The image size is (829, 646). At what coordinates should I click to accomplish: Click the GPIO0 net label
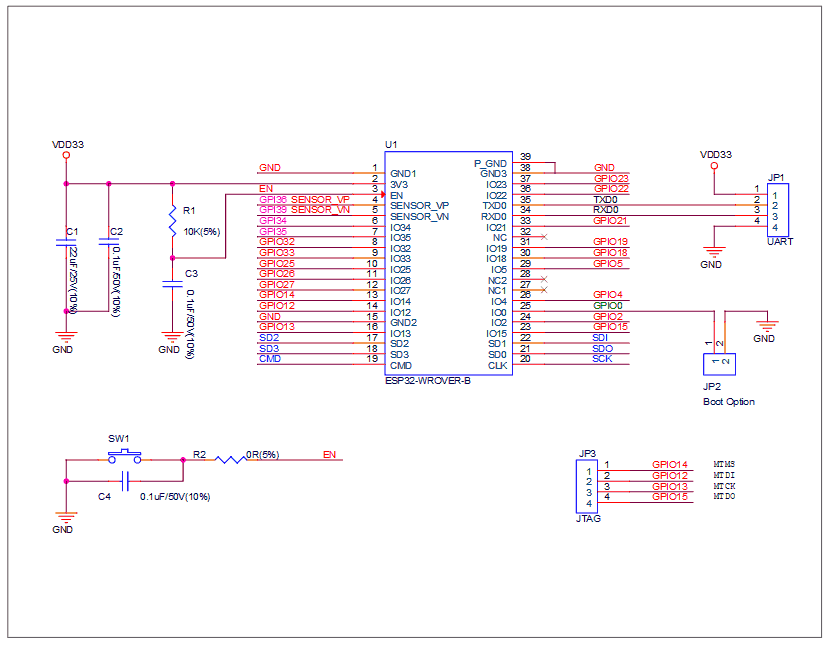(608, 306)
